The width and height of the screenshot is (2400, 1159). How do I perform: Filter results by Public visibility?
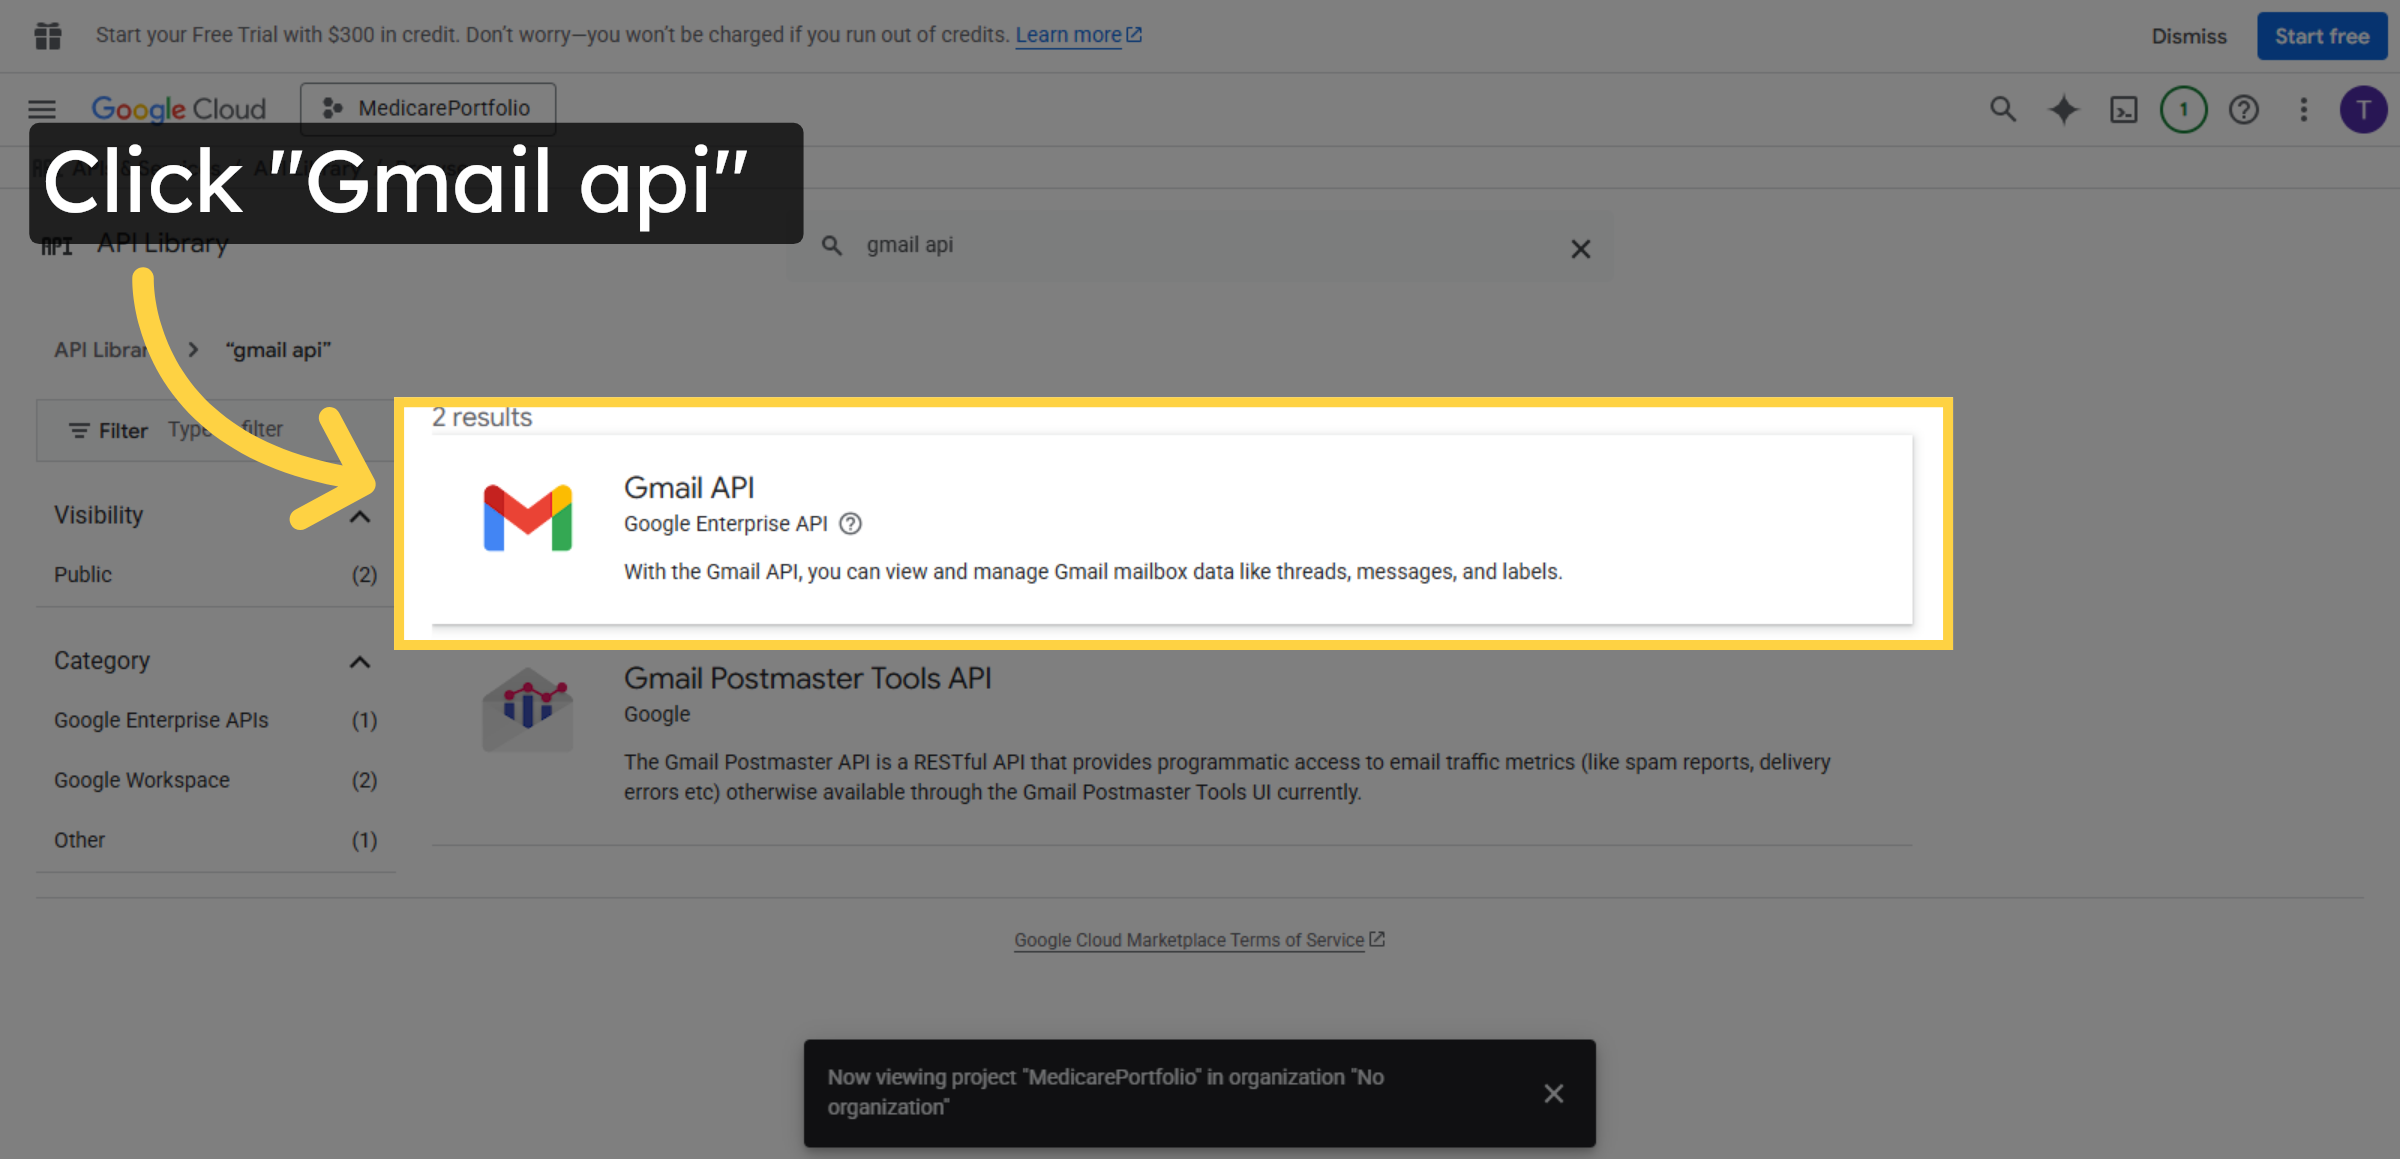(x=83, y=574)
